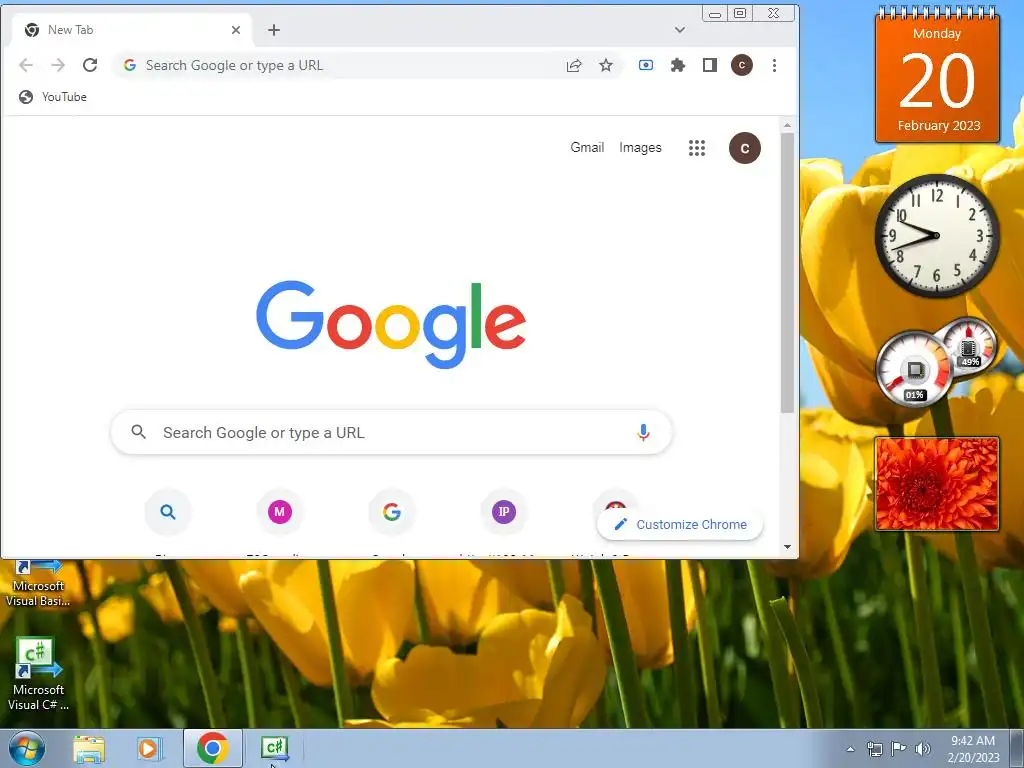This screenshot has height=768, width=1024.
Task: Click the calendar gadget showing Monday 20
Action: (x=937, y=74)
